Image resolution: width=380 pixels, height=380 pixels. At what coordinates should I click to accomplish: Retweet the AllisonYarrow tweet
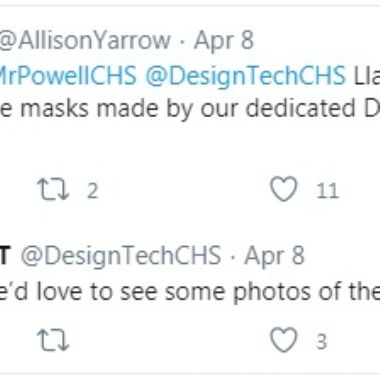(x=53, y=190)
